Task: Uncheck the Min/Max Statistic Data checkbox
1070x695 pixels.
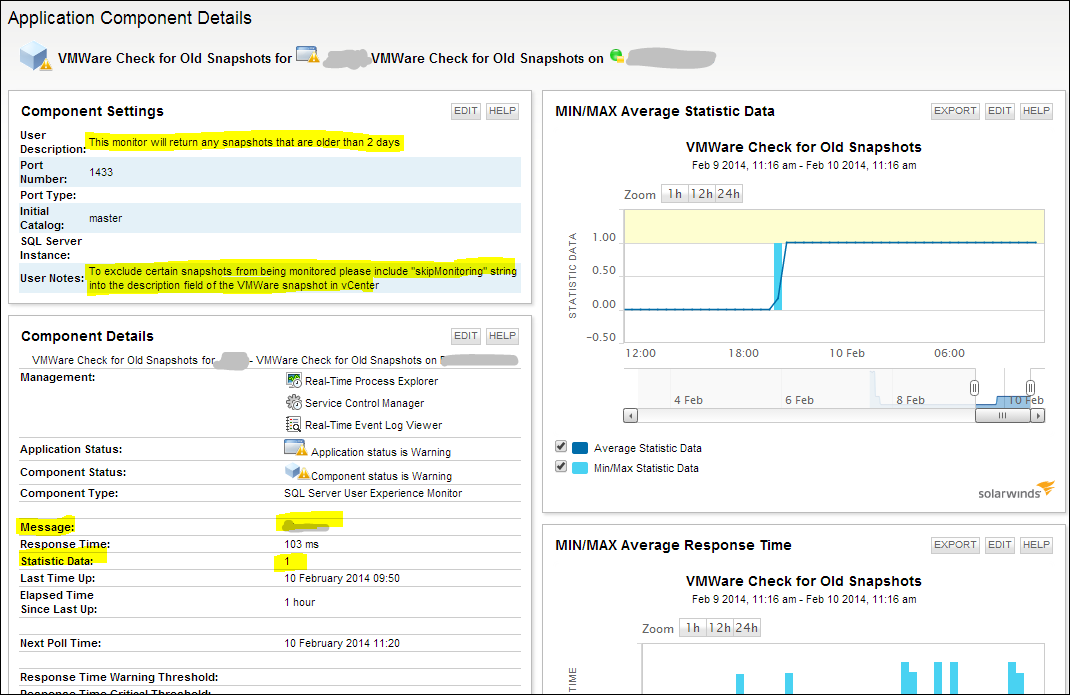Action: pos(561,466)
